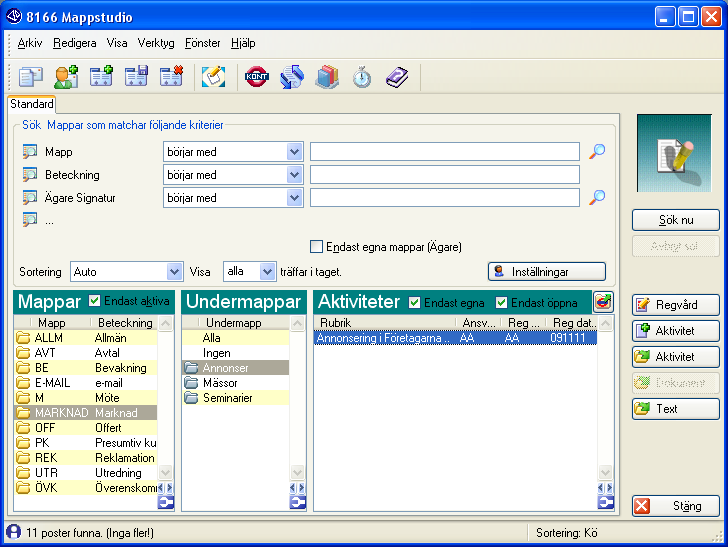The width and height of the screenshot is (728, 547).
Task: Click the Sök nu button
Action: tap(676, 220)
